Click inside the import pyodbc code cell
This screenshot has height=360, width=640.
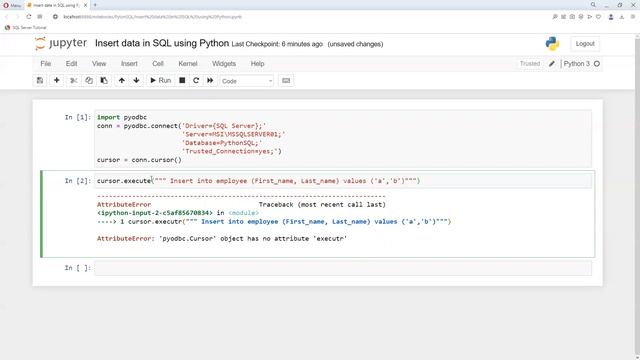point(343,138)
